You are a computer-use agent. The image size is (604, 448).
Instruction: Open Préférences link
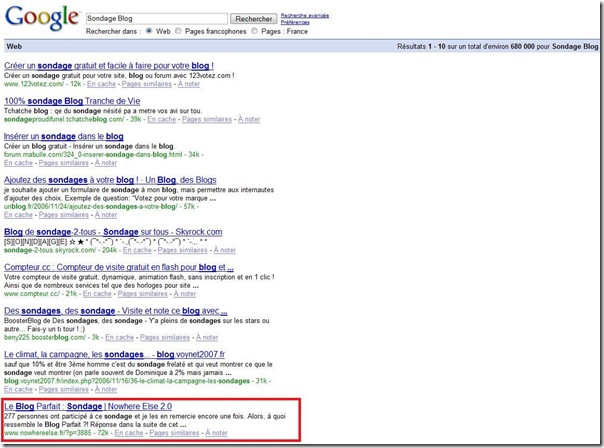[295, 22]
